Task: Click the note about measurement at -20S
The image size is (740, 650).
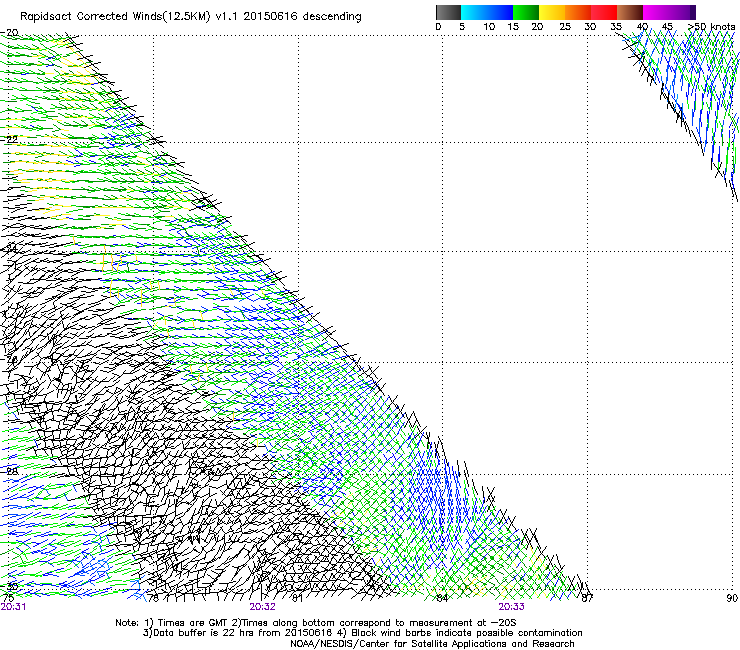Action: 374,623
